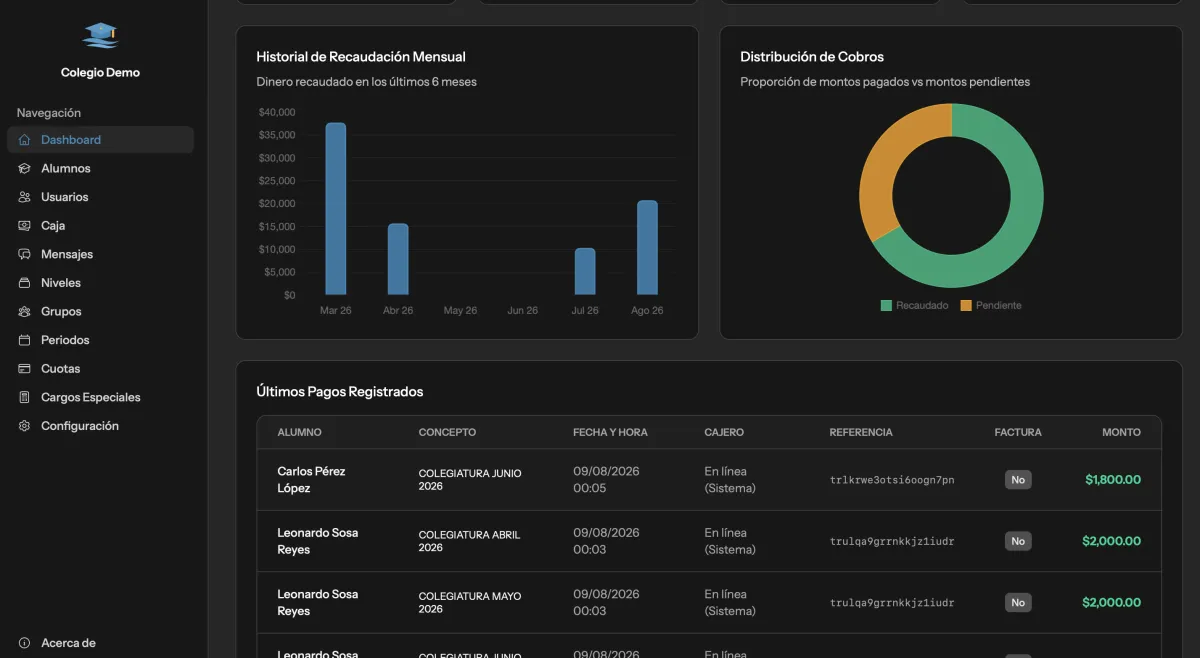This screenshot has height=658, width=1200.
Task: Click $2,000.00 amount in COLEGIATURA ABRIL row
Action: tap(1111, 541)
